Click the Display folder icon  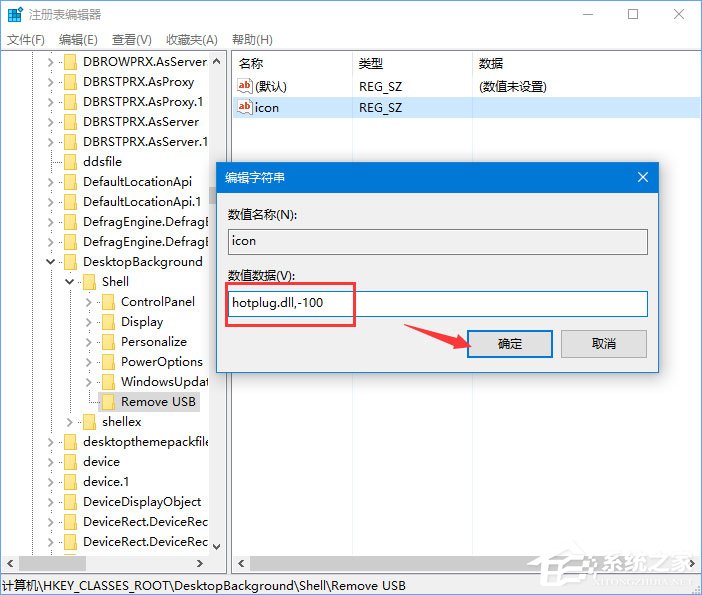(x=108, y=322)
